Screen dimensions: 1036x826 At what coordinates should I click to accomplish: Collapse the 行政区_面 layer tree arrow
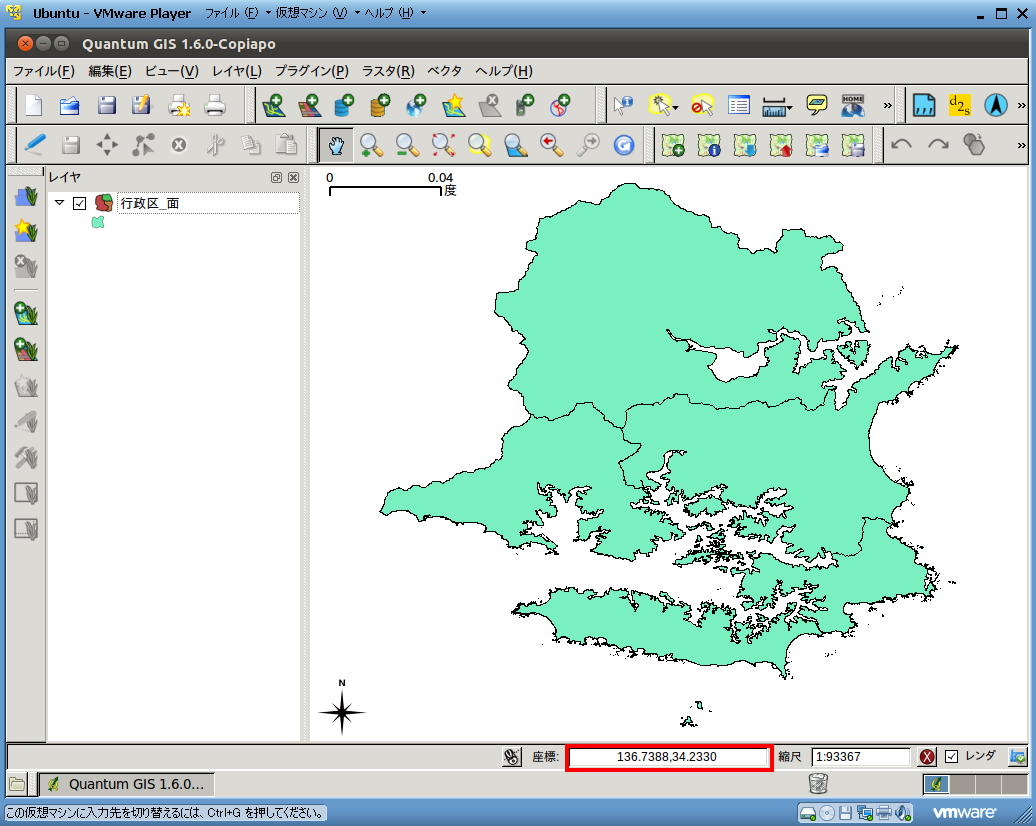[x=60, y=202]
